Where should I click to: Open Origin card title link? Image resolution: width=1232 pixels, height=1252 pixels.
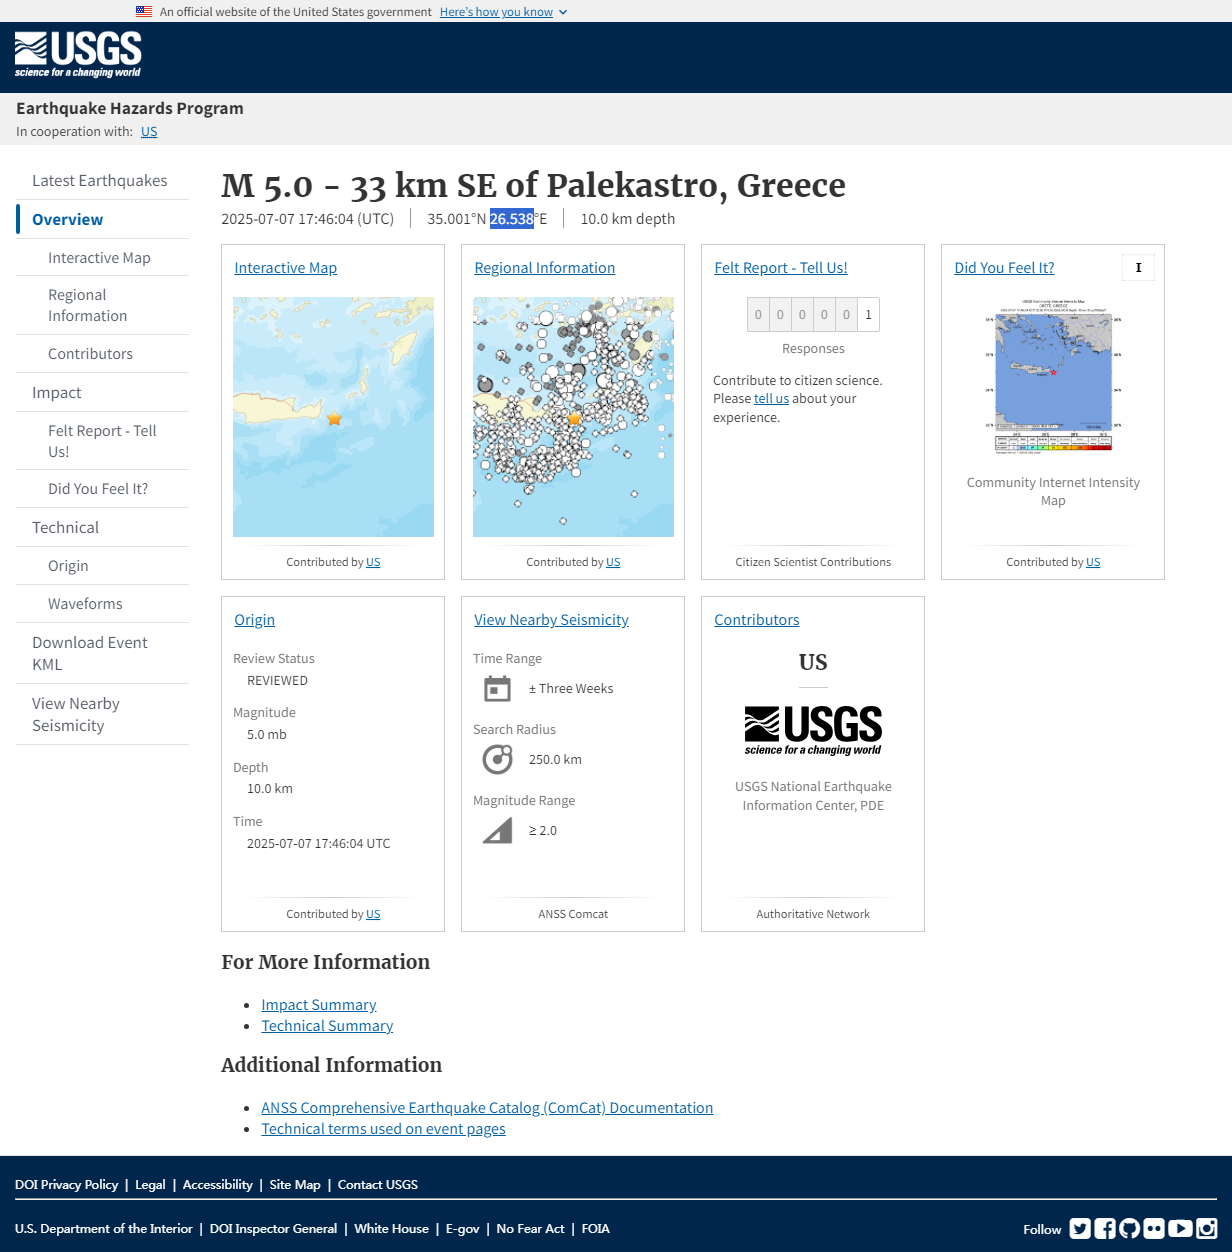[254, 620]
